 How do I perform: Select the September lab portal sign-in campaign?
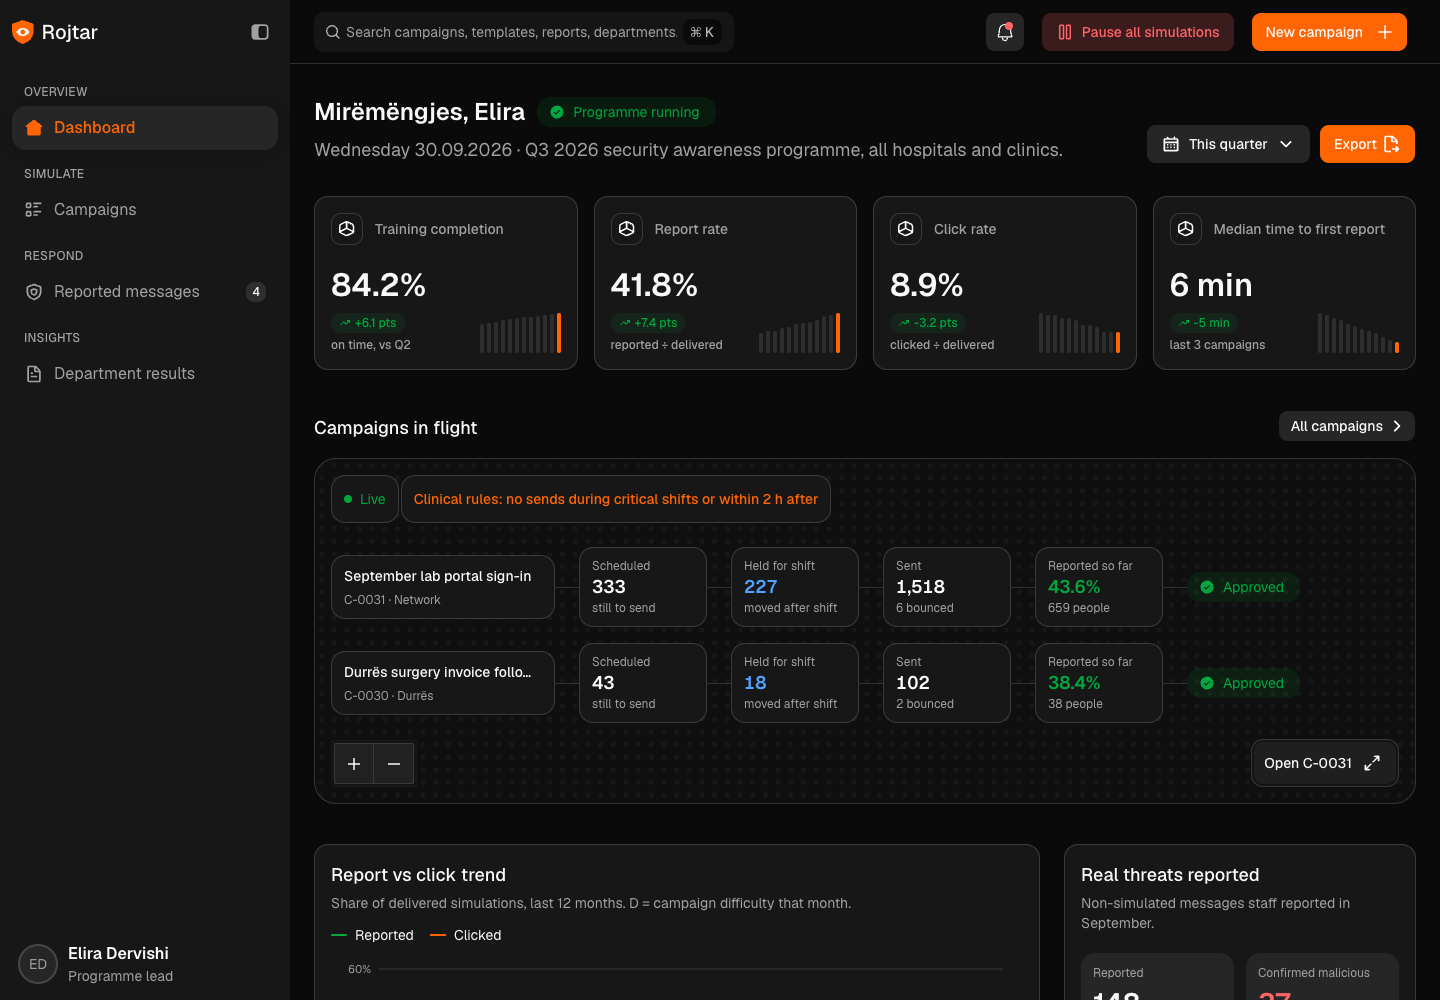[x=443, y=587]
